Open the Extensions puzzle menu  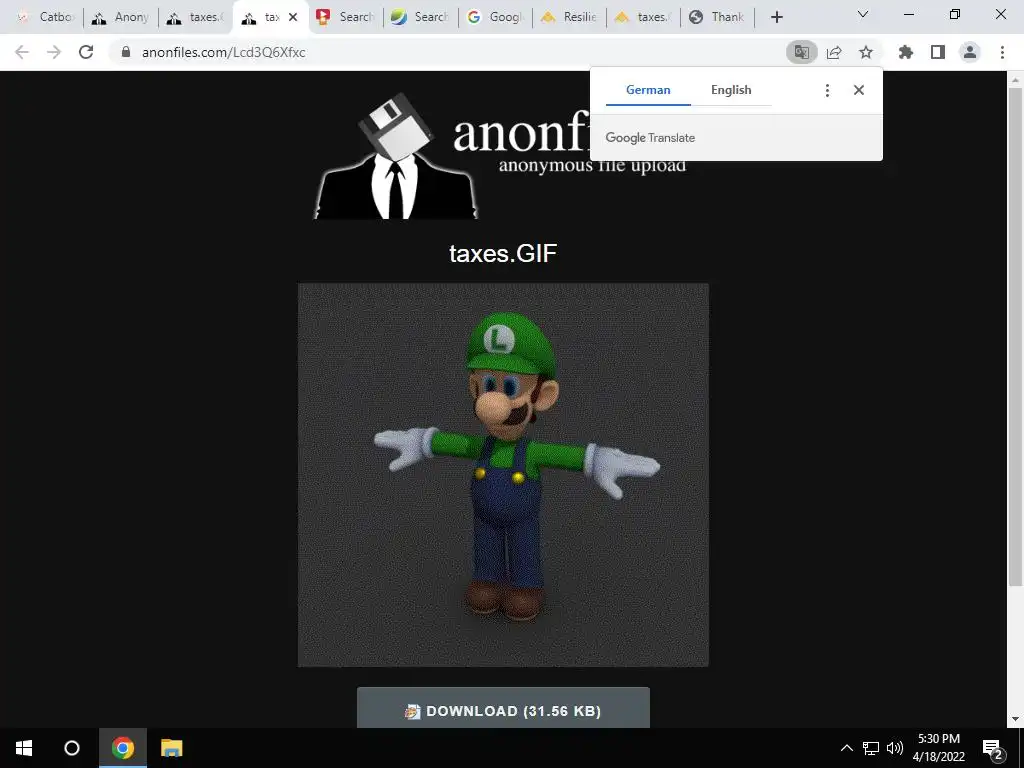pos(906,52)
